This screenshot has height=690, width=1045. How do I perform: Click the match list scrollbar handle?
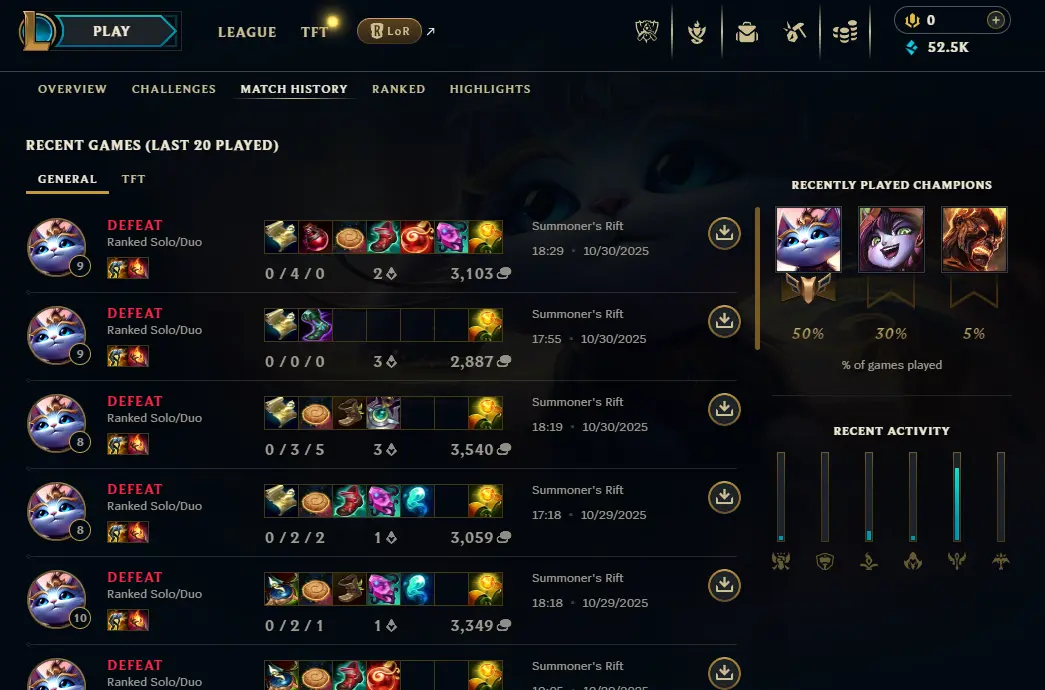coord(757,278)
